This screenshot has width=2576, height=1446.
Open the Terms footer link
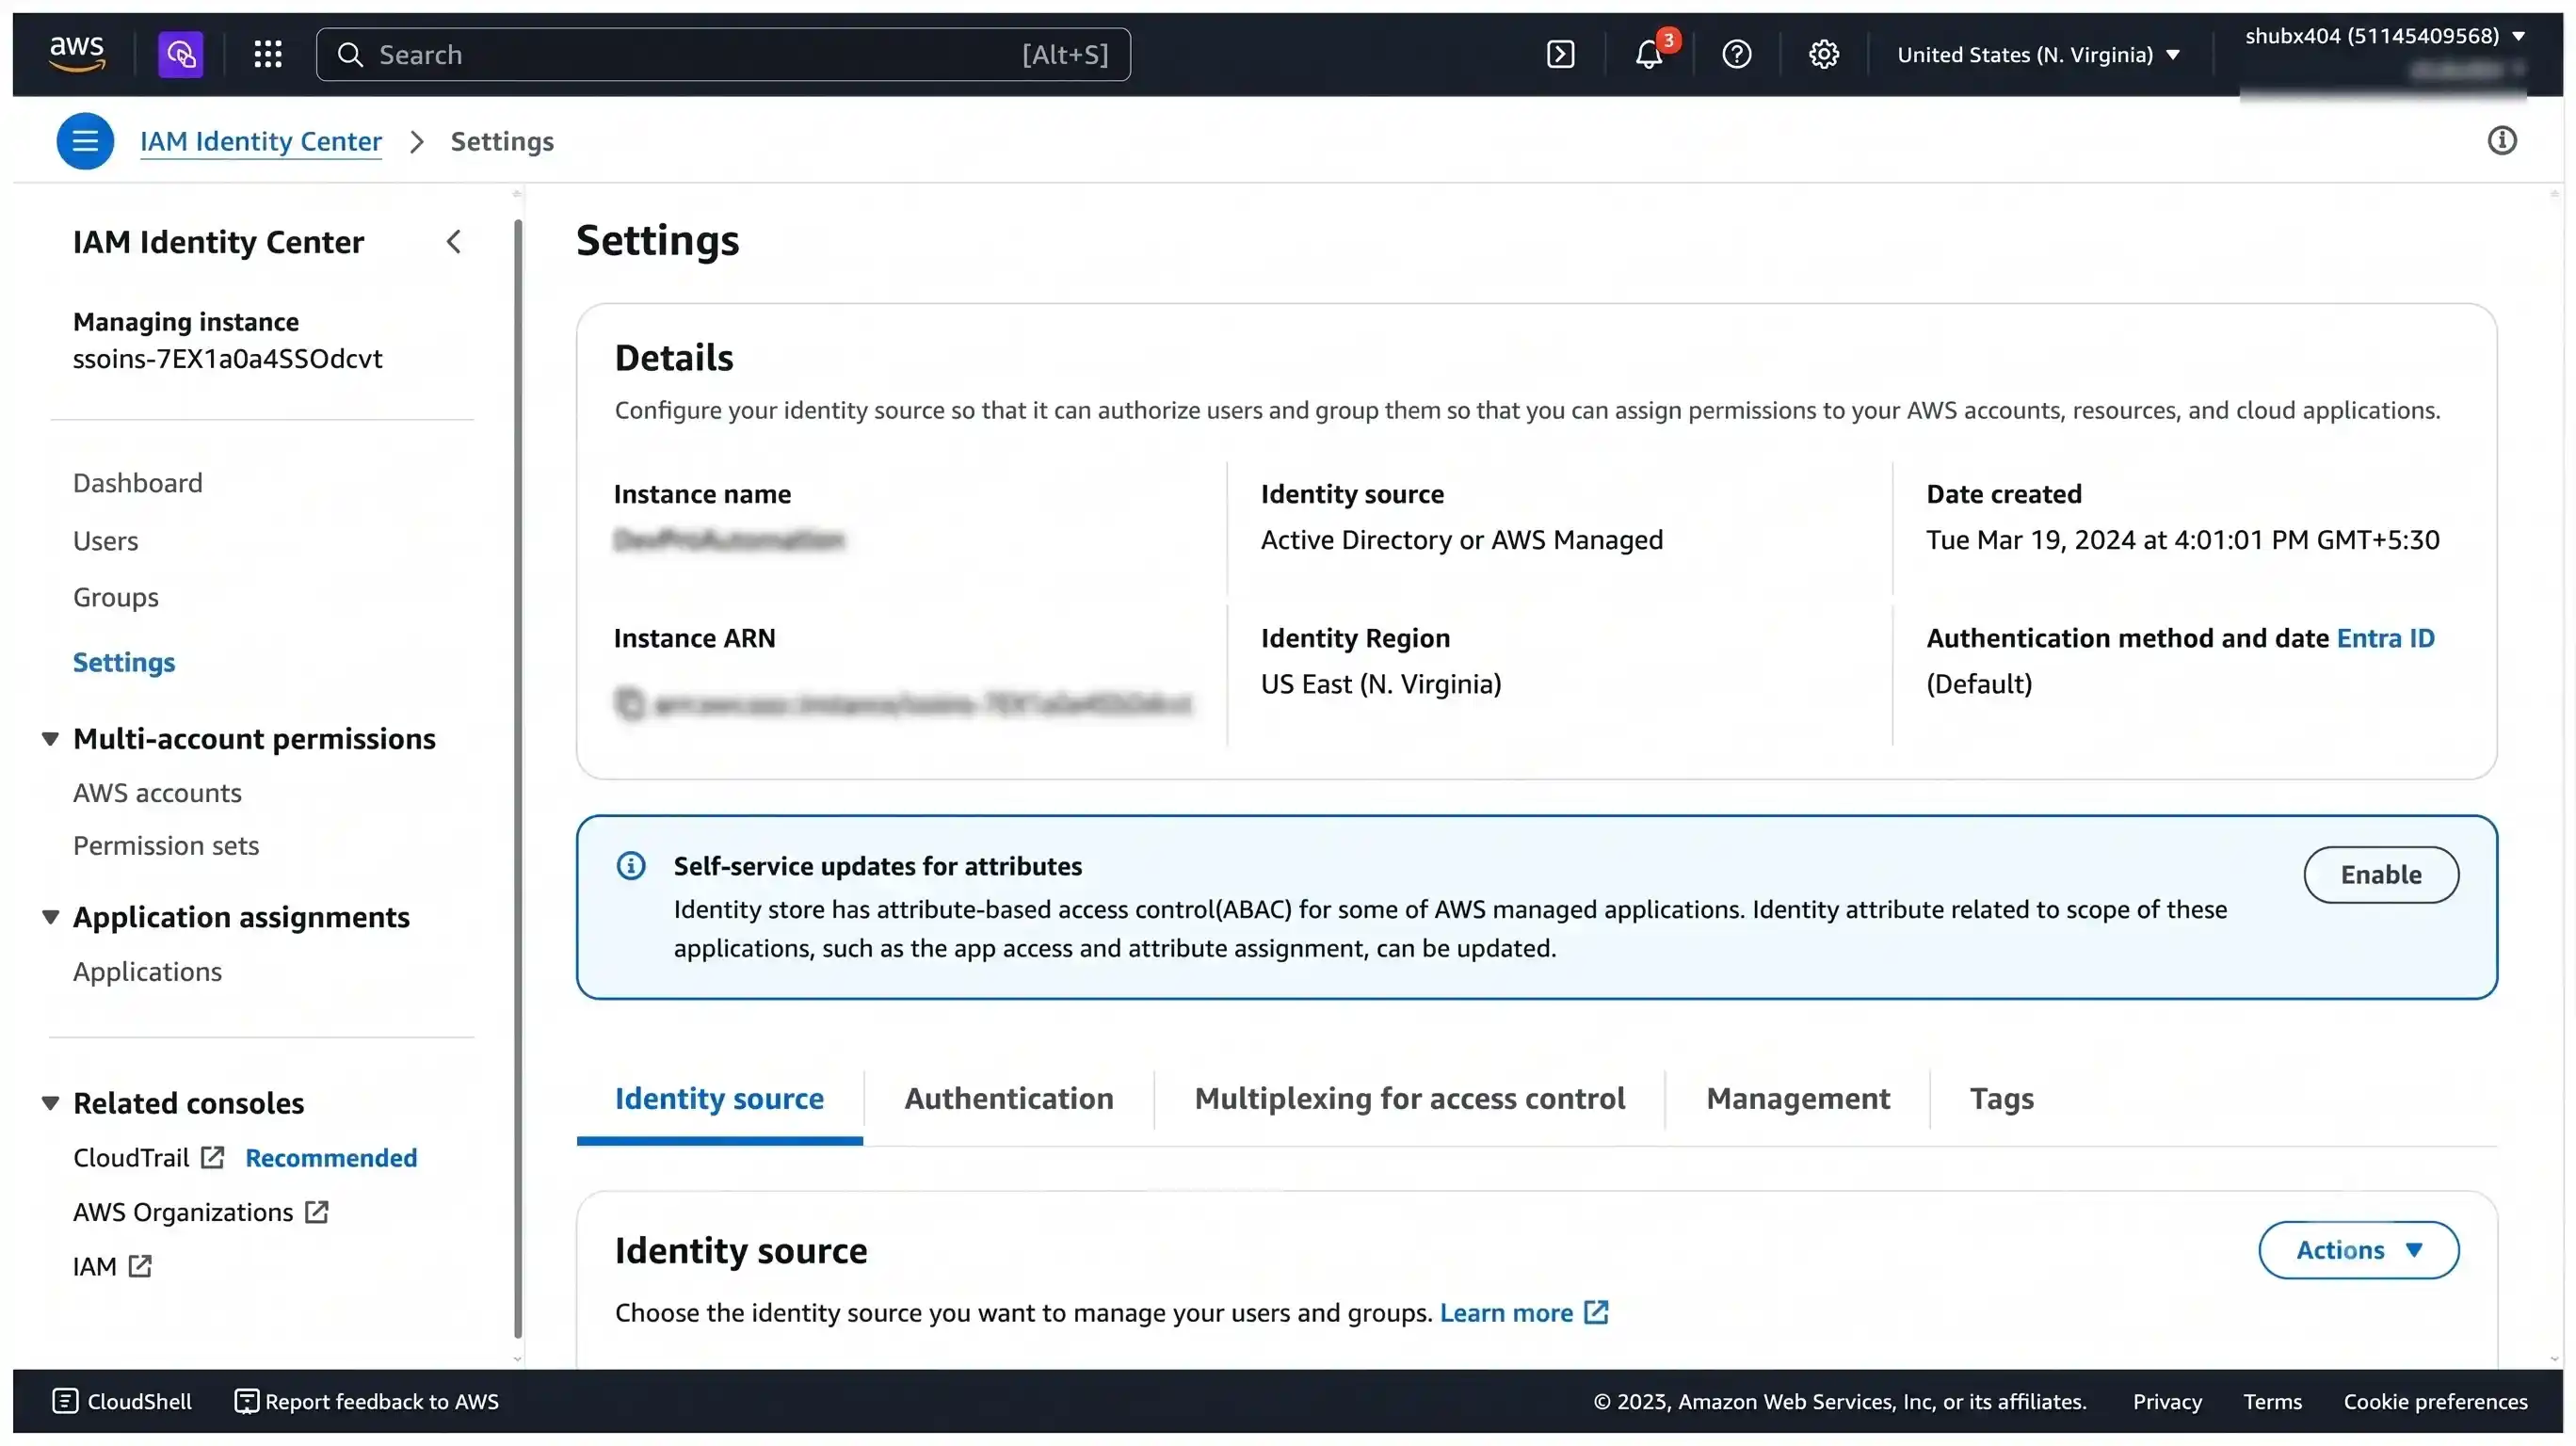2272,1401
